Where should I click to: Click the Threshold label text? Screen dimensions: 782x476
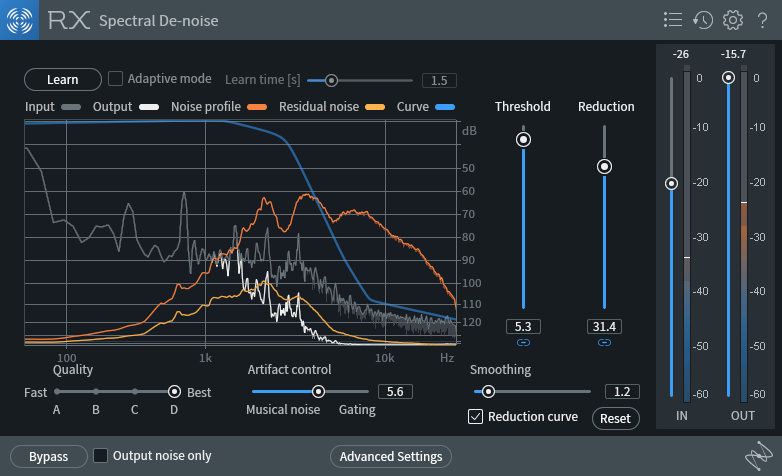click(x=523, y=106)
